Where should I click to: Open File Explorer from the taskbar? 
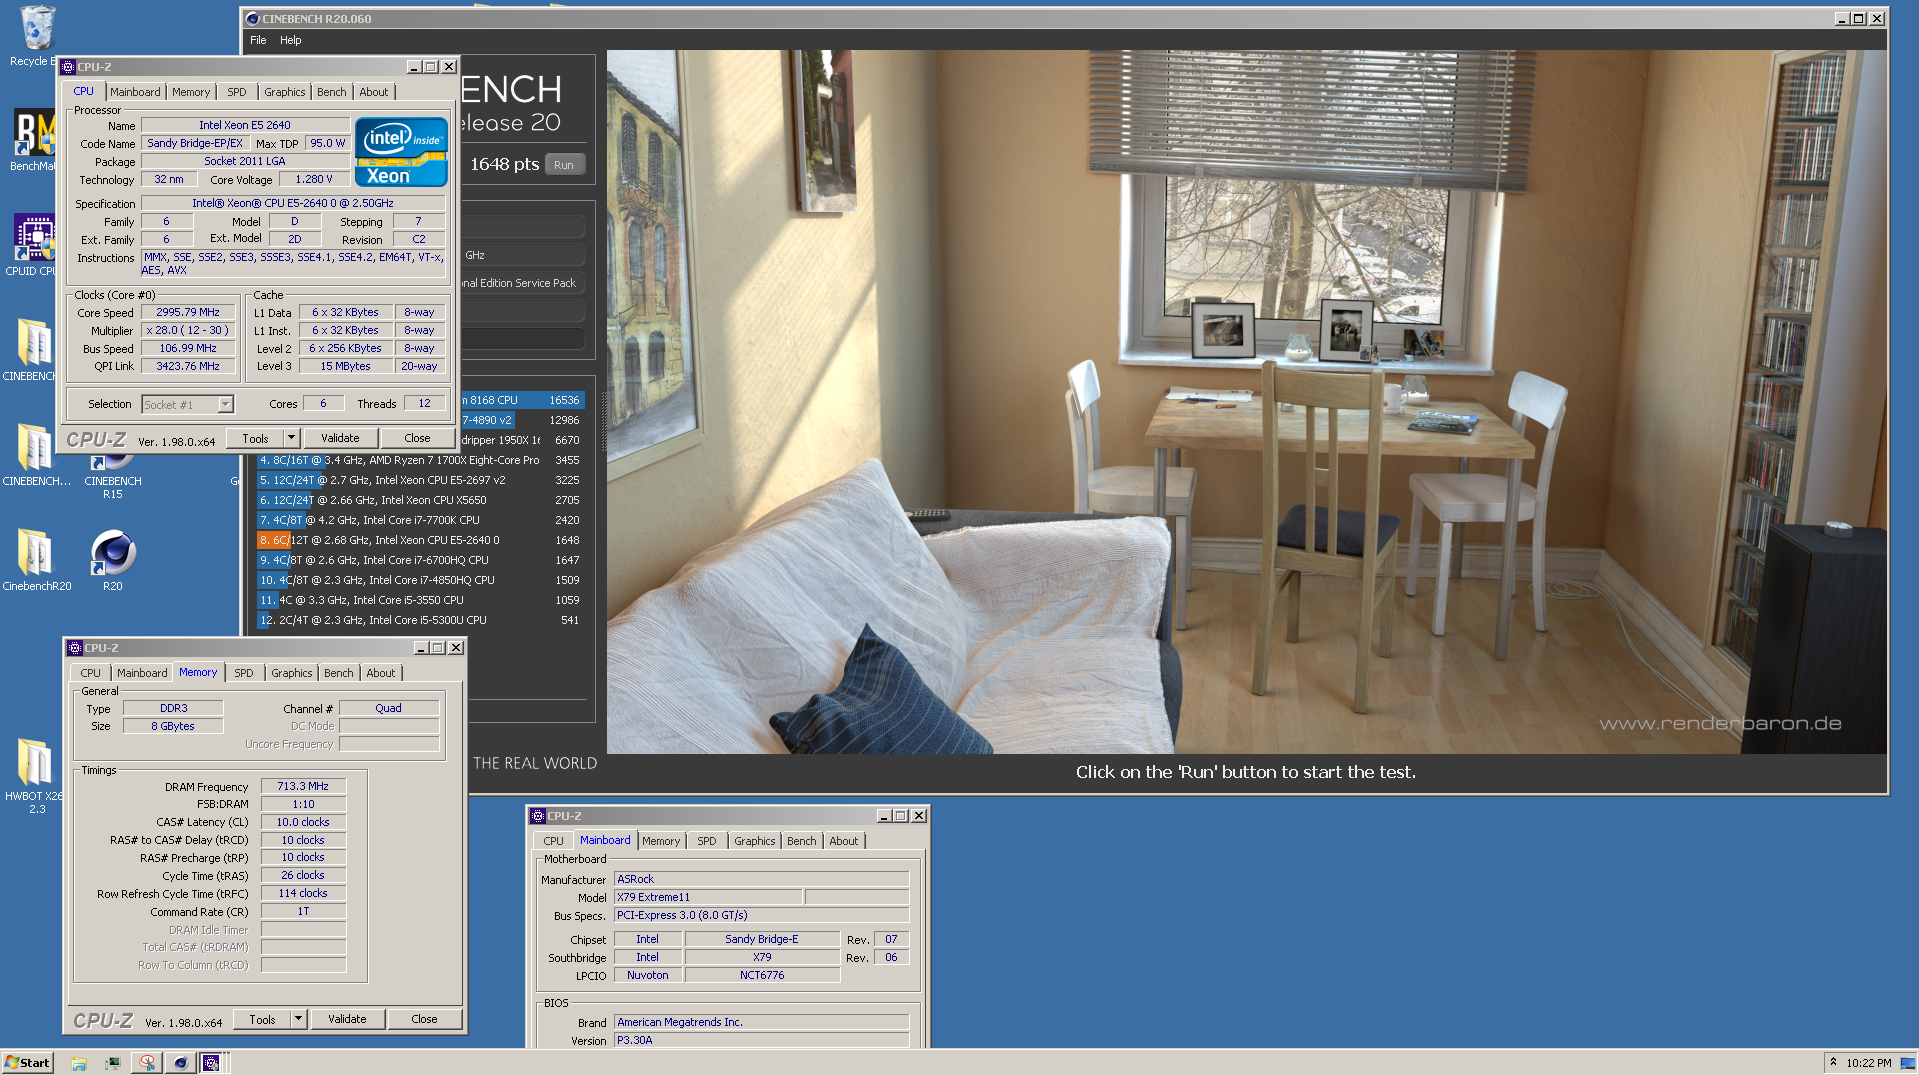[x=79, y=1063]
